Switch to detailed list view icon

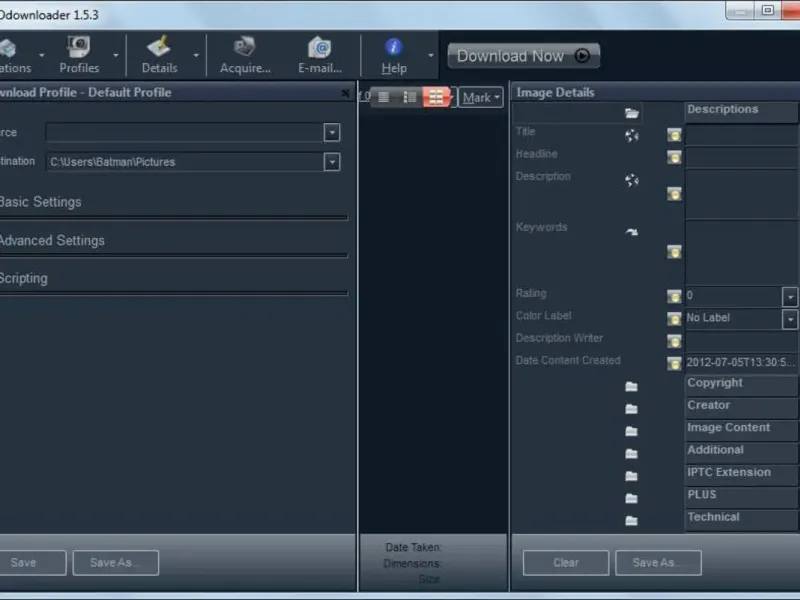coord(409,97)
